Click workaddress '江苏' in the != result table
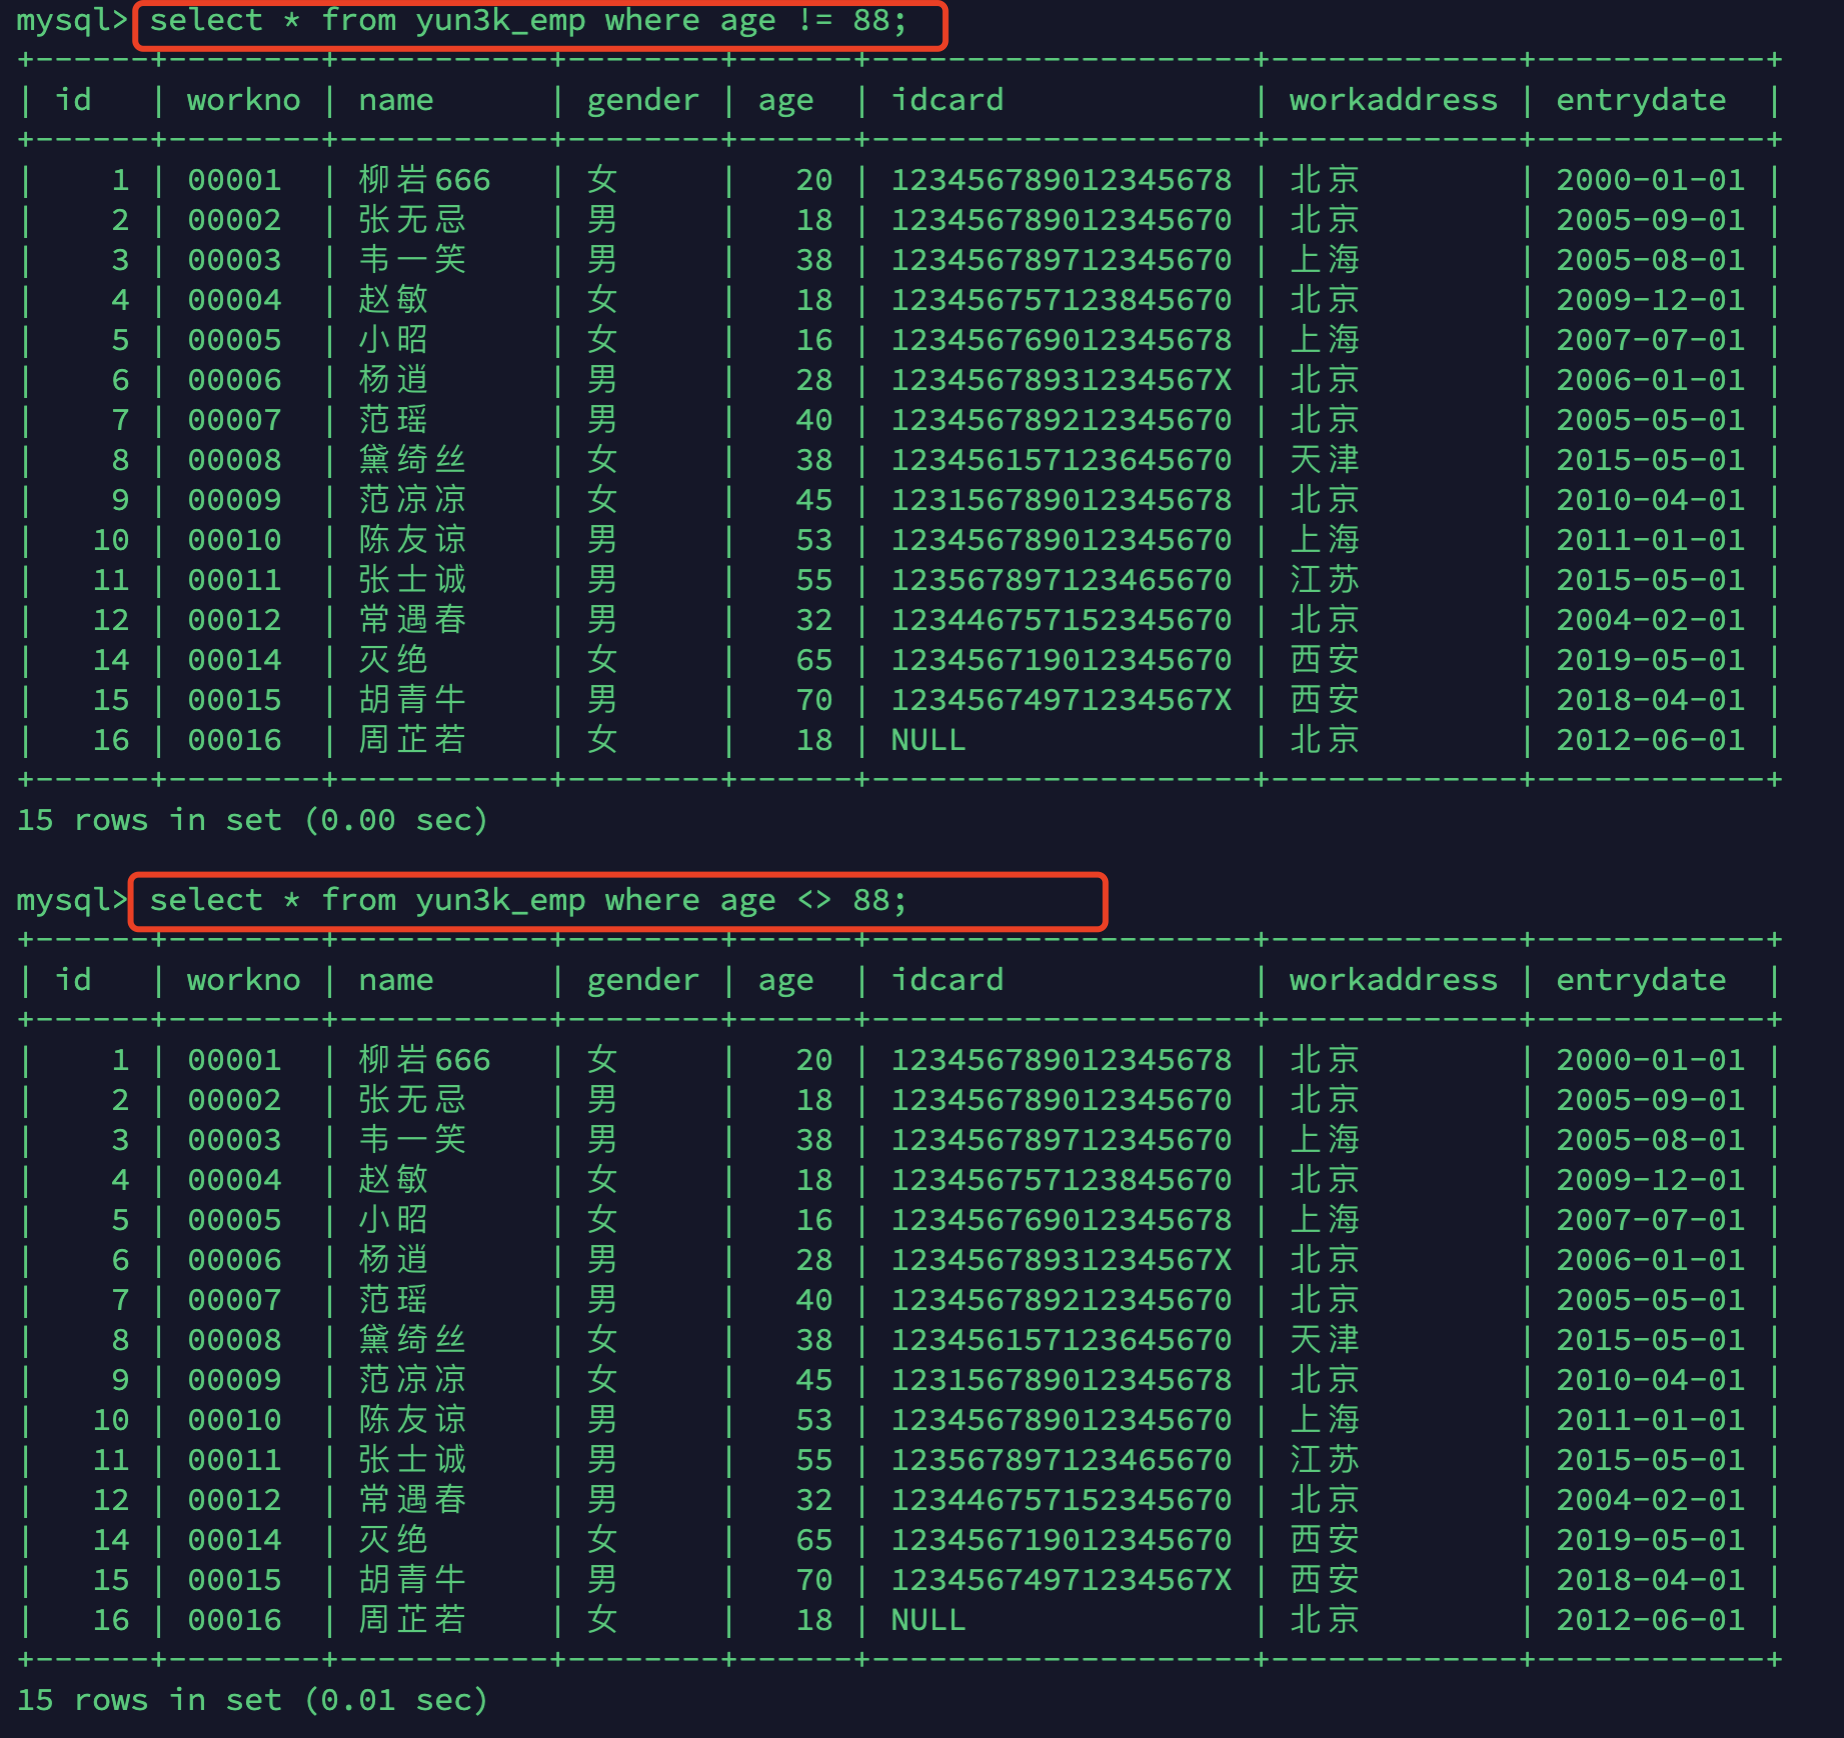Screen dimensions: 1844x1738 click(x=1324, y=580)
